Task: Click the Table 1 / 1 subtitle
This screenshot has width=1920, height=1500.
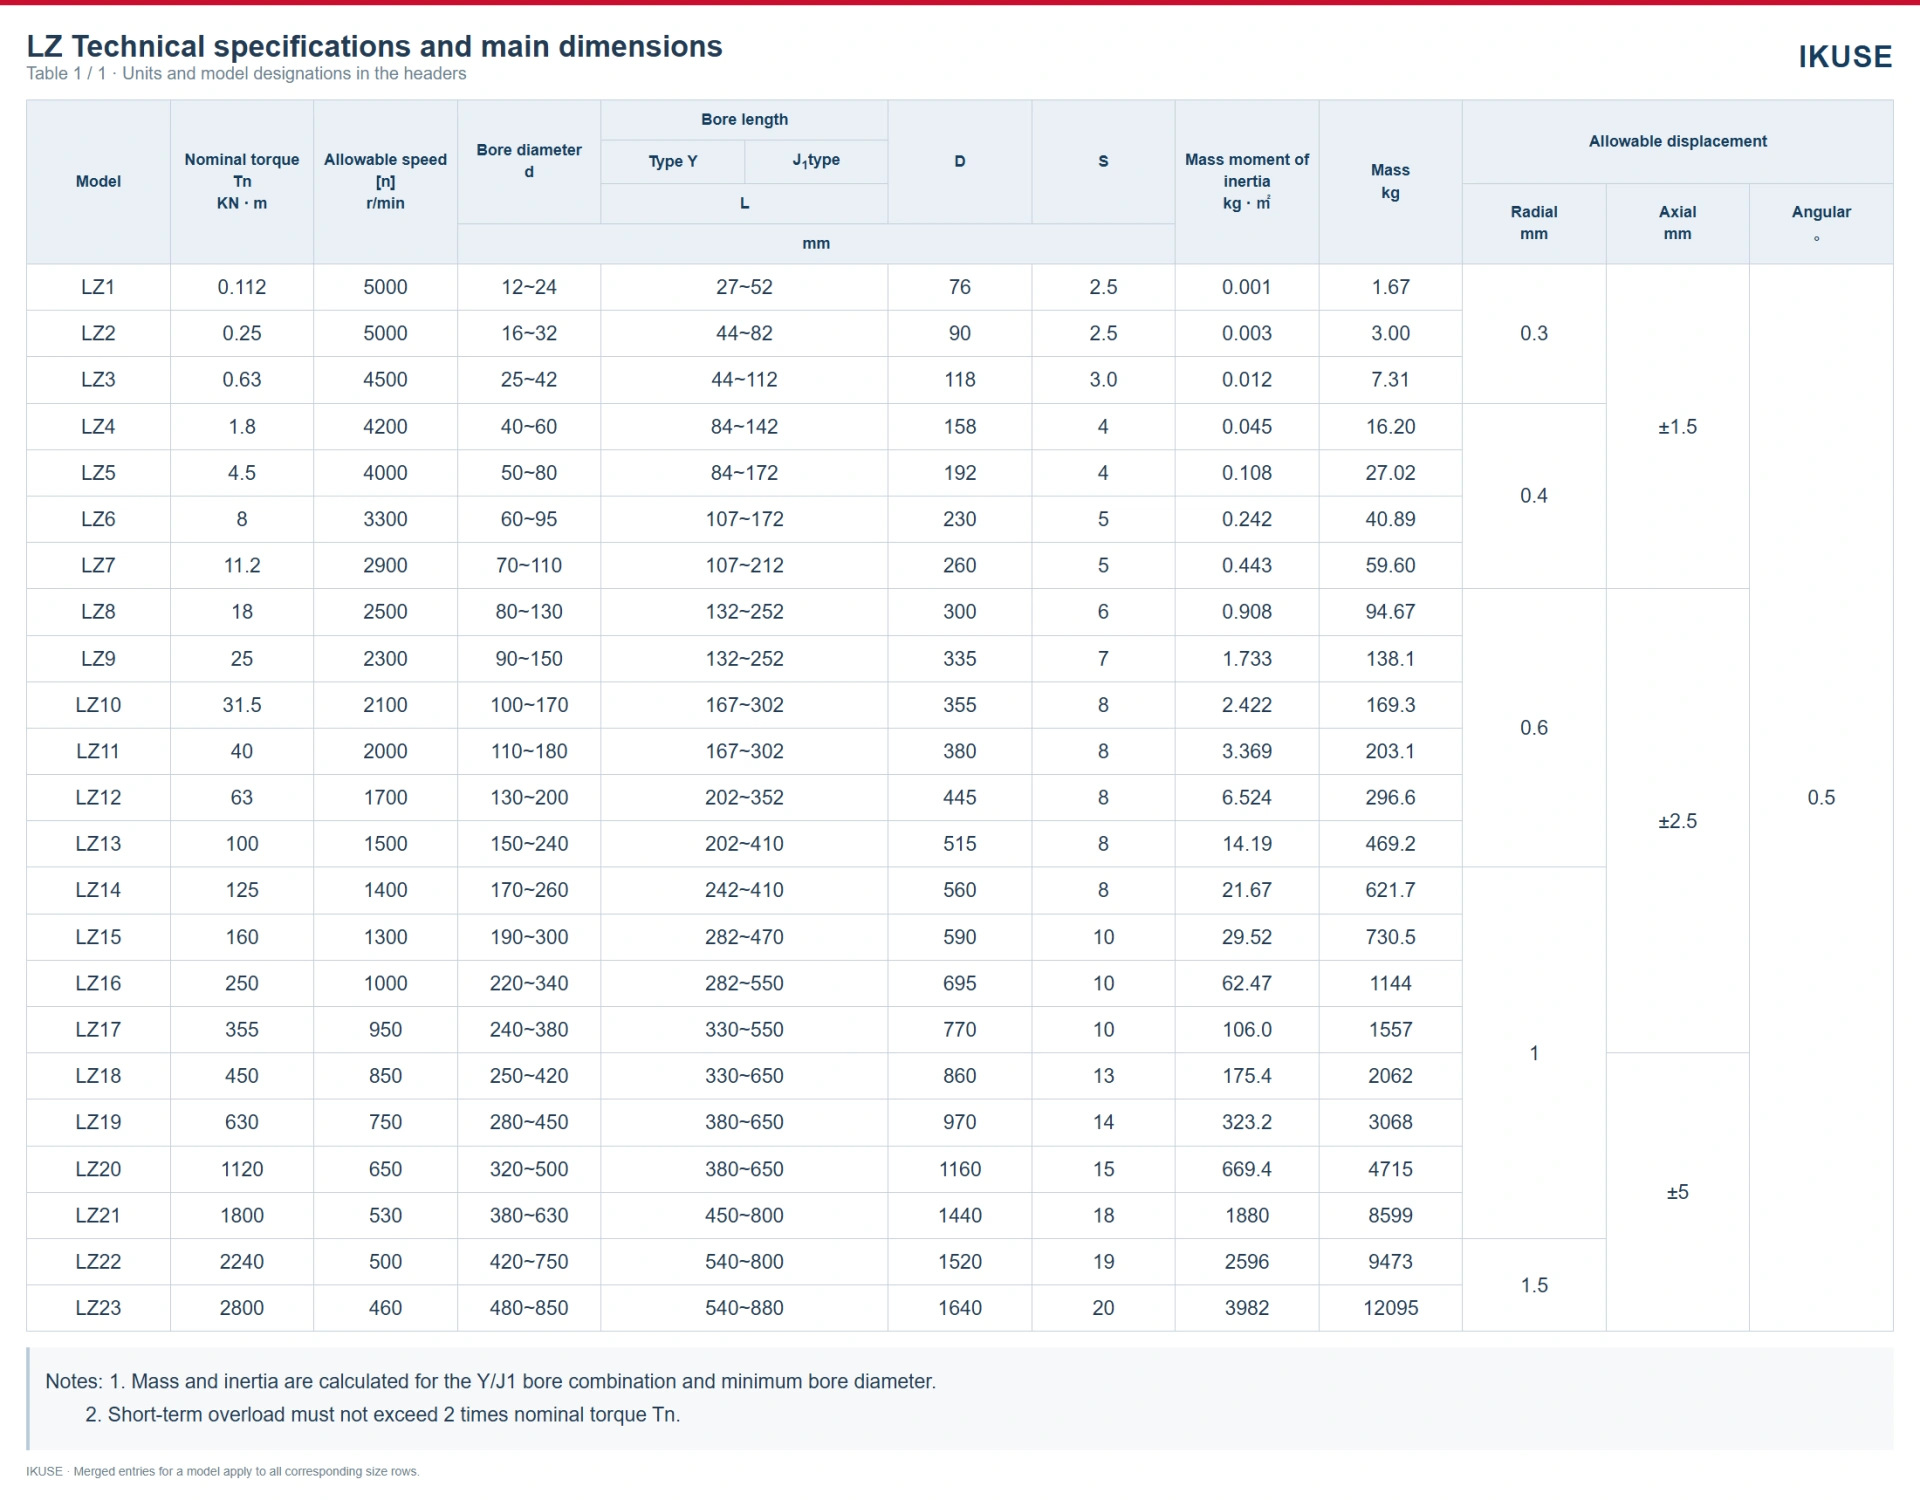Action: [246, 74]
